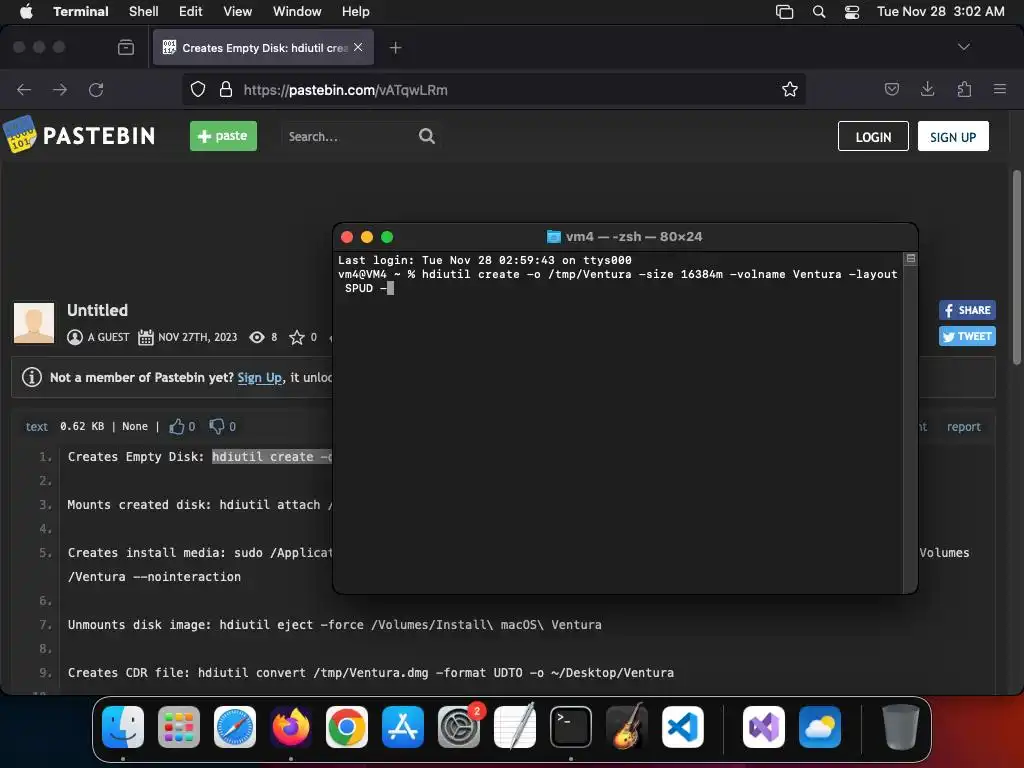Open System Settings from the Dock
The height and width of the screenshot is (768, 1024).
pos(459,727)
